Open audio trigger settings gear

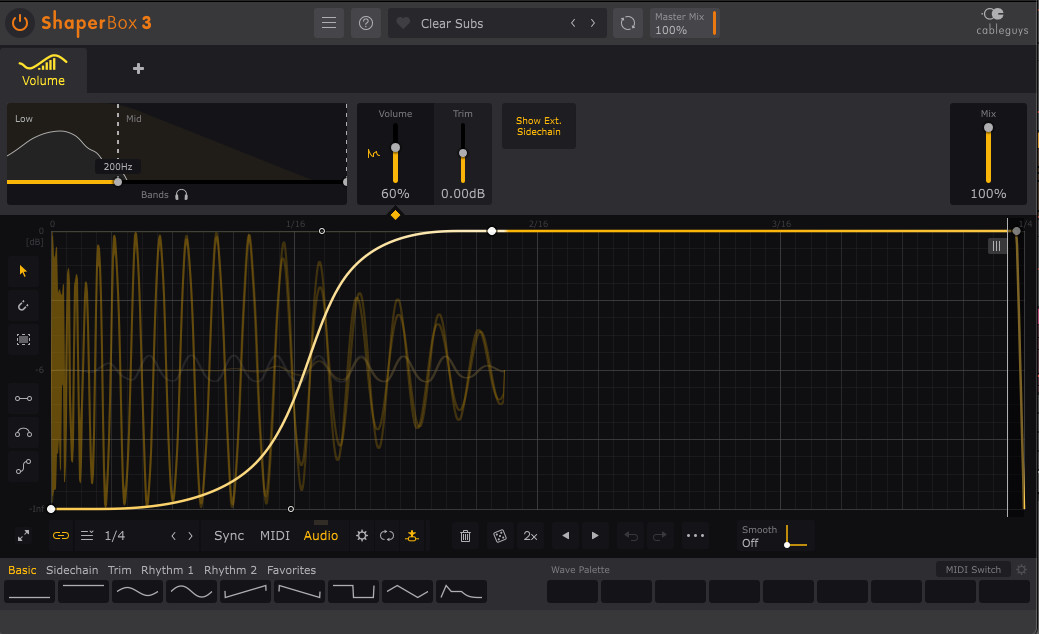pos(362,535)
